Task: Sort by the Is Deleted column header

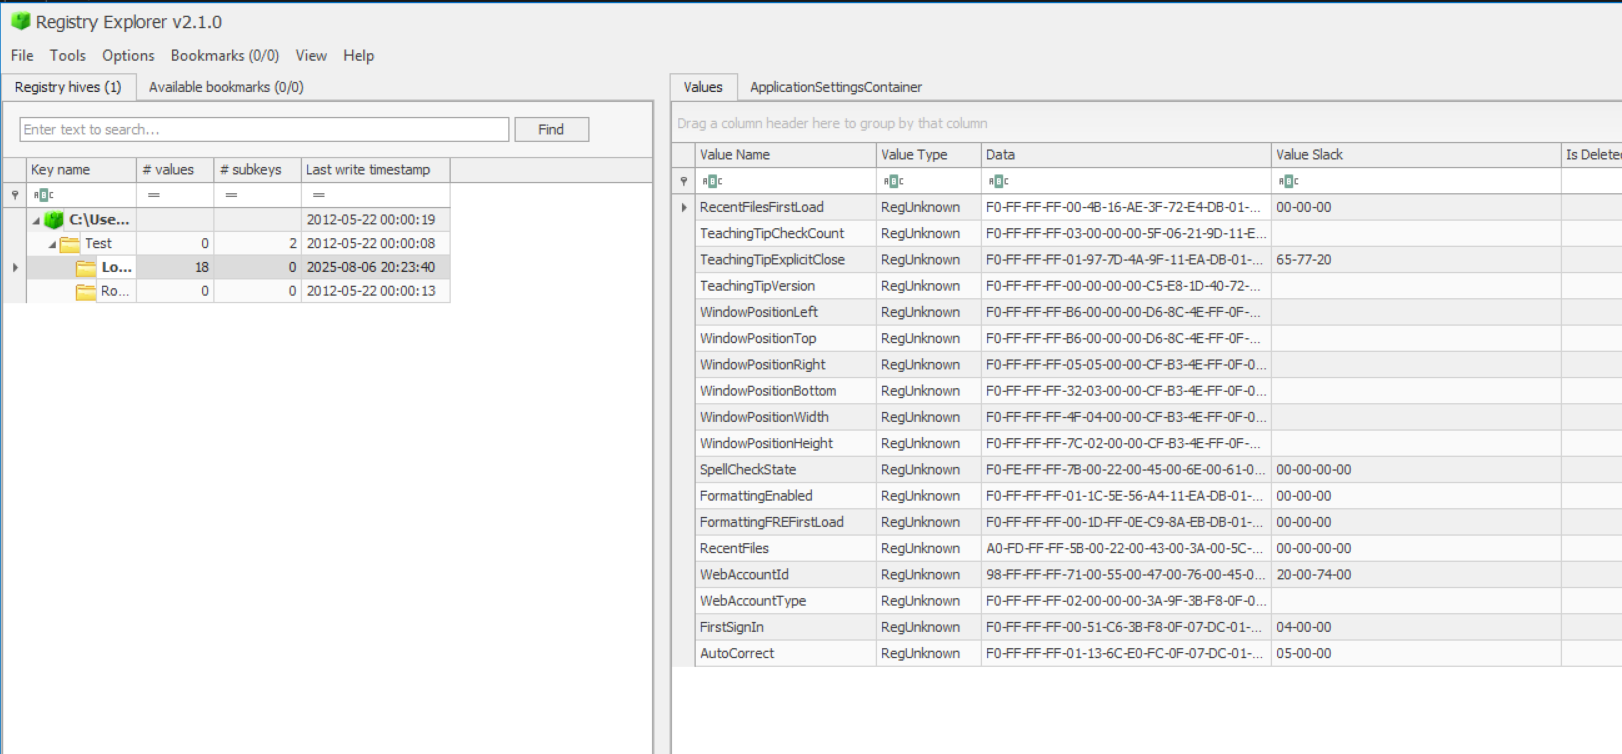Action: (1592, 155)
